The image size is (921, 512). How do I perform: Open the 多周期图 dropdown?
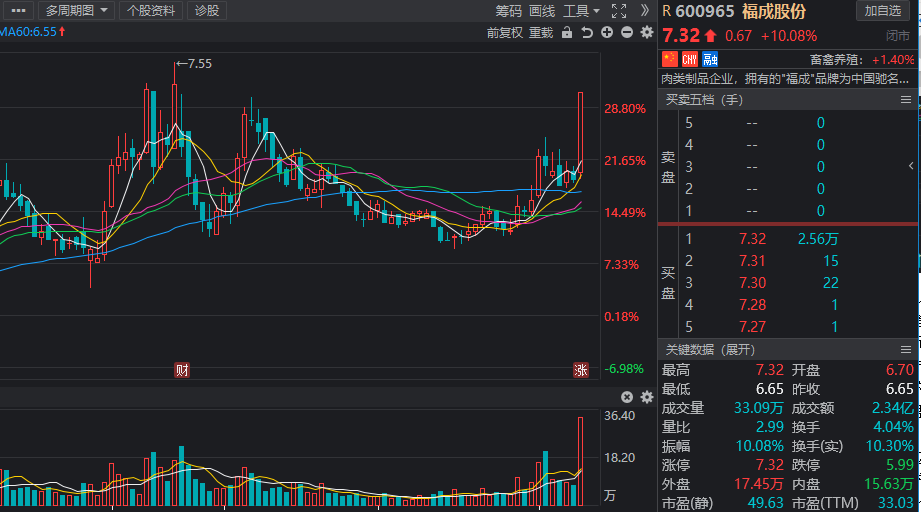[x=77, y=11]
